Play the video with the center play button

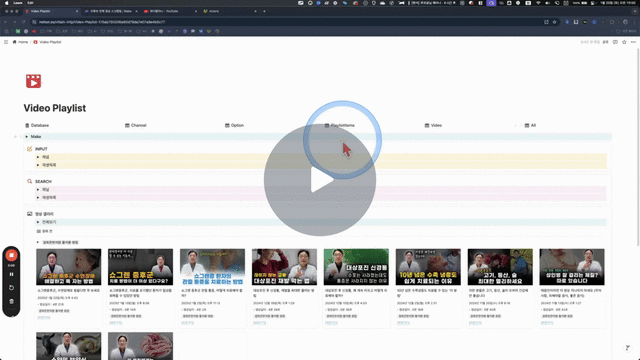click(x=320, y=180)
